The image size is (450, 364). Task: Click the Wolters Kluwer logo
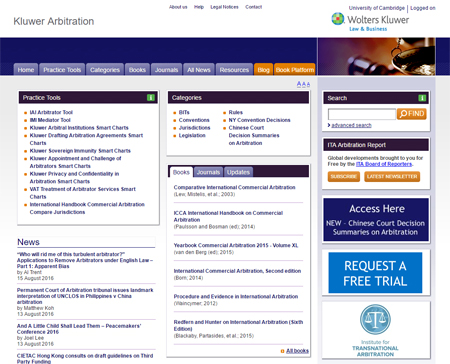(x=370, y=22)
